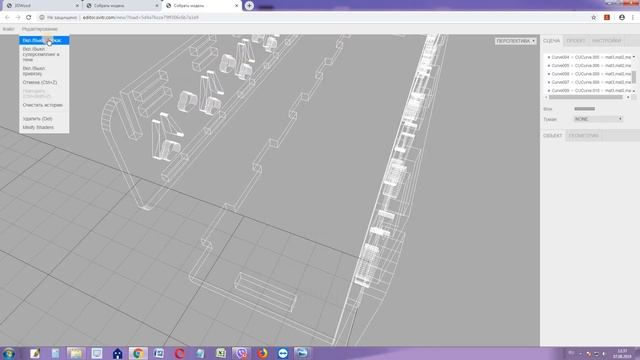Open the Chrome profile icon
The width and height of the screenshot is (640, 360).
click(622, 18)
